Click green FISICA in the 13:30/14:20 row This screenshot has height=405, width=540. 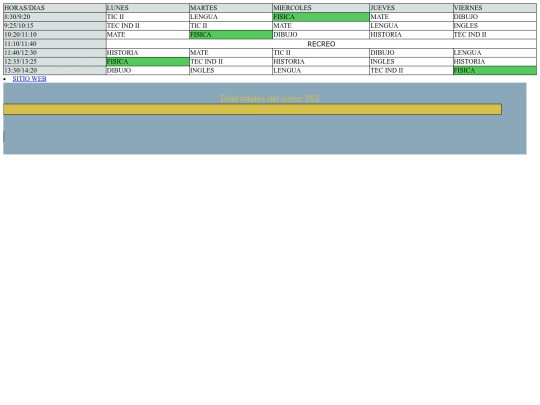[495, 71]
